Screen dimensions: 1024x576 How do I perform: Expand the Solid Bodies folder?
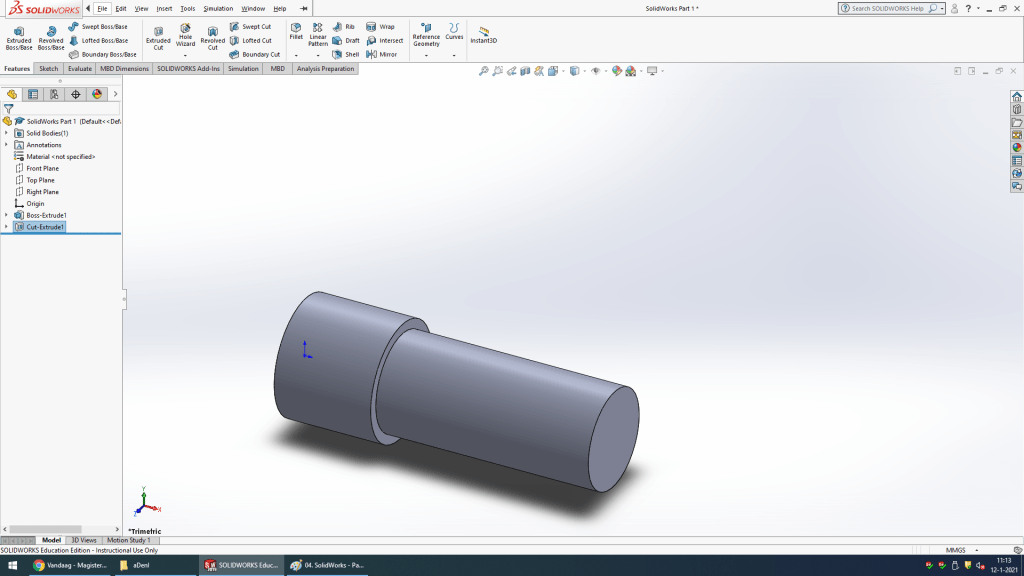(x=6, y=133)
